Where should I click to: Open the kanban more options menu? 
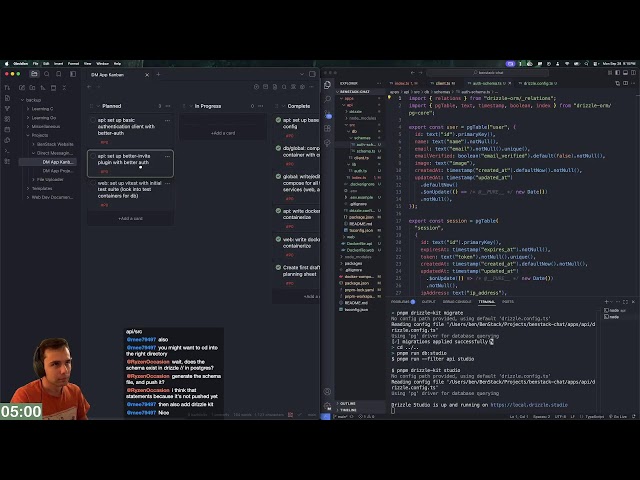[x=311, y=87]
